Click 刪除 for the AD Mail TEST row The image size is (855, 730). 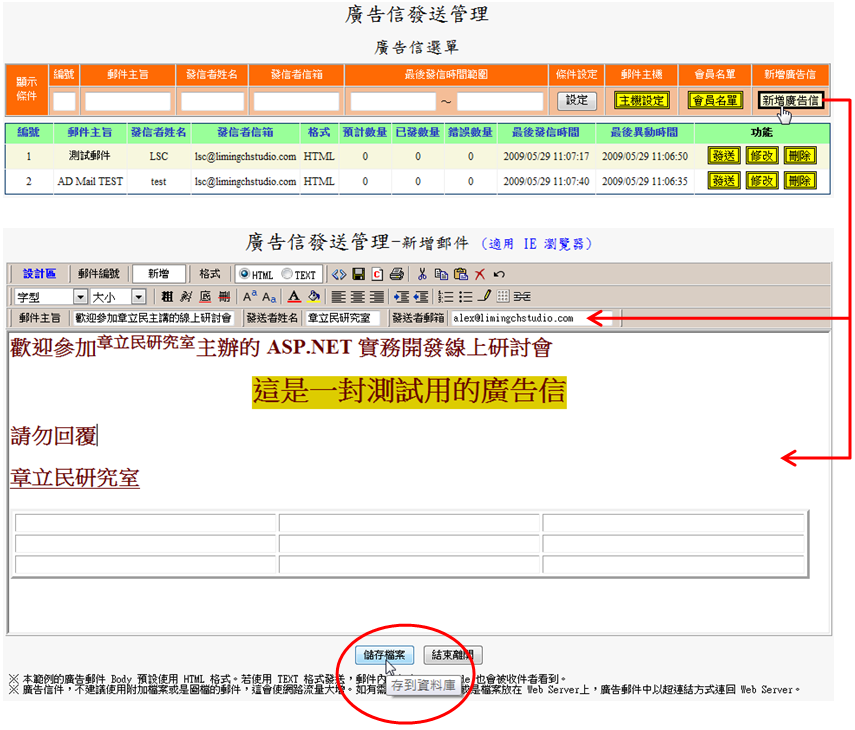pyautogui.click(x=800, y=181)
